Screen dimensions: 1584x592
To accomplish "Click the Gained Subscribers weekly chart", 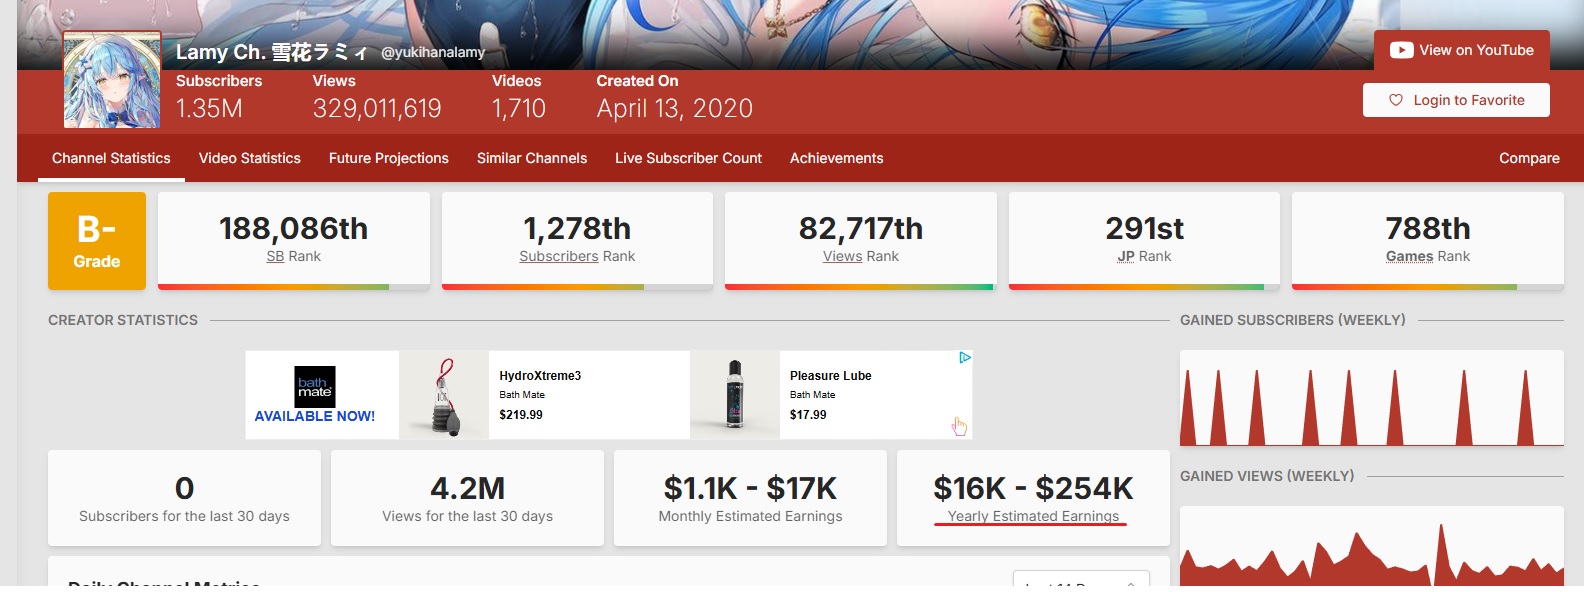I will click(1372, 398).
